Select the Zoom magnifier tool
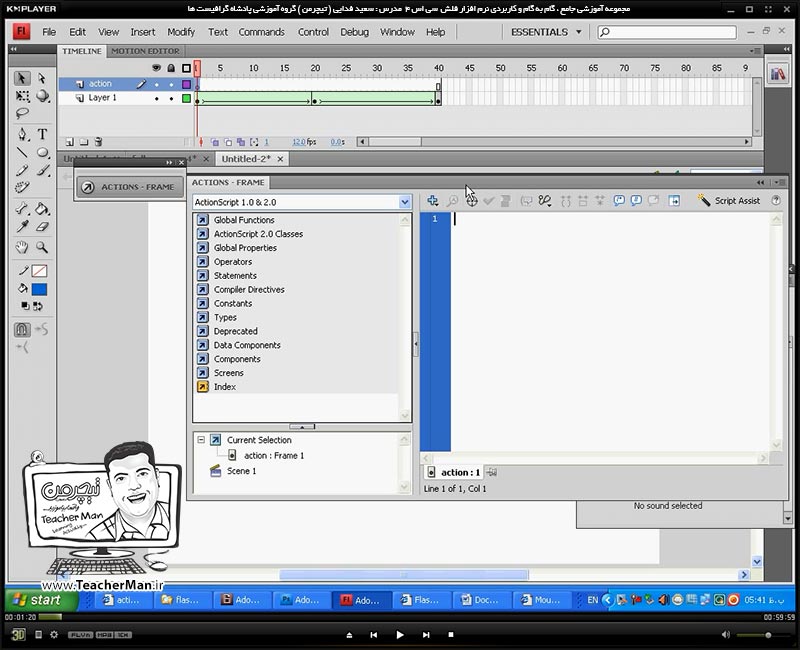This screenshot has height=650, width=800. pyautogui.click(x=42, y=247)
